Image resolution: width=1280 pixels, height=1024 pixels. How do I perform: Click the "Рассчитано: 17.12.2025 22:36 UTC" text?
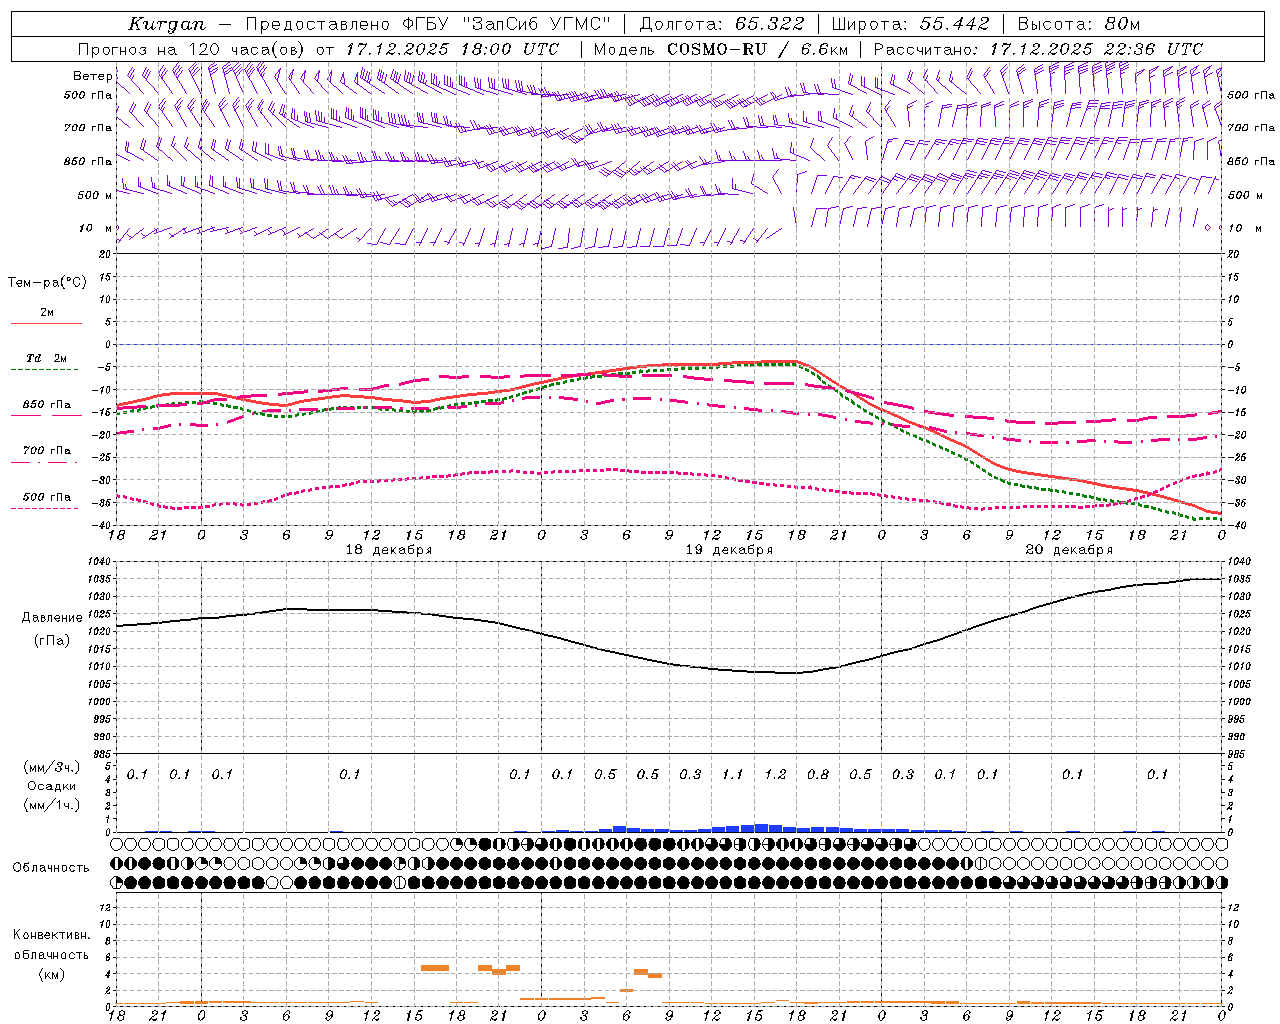click(1038, 49)
